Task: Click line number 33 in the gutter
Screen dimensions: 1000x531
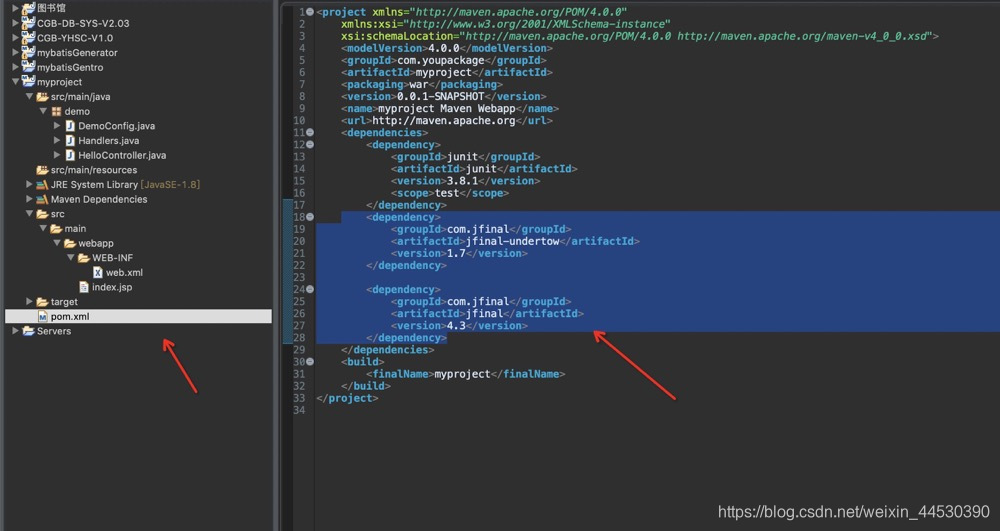Action: [x=298, y=398]
